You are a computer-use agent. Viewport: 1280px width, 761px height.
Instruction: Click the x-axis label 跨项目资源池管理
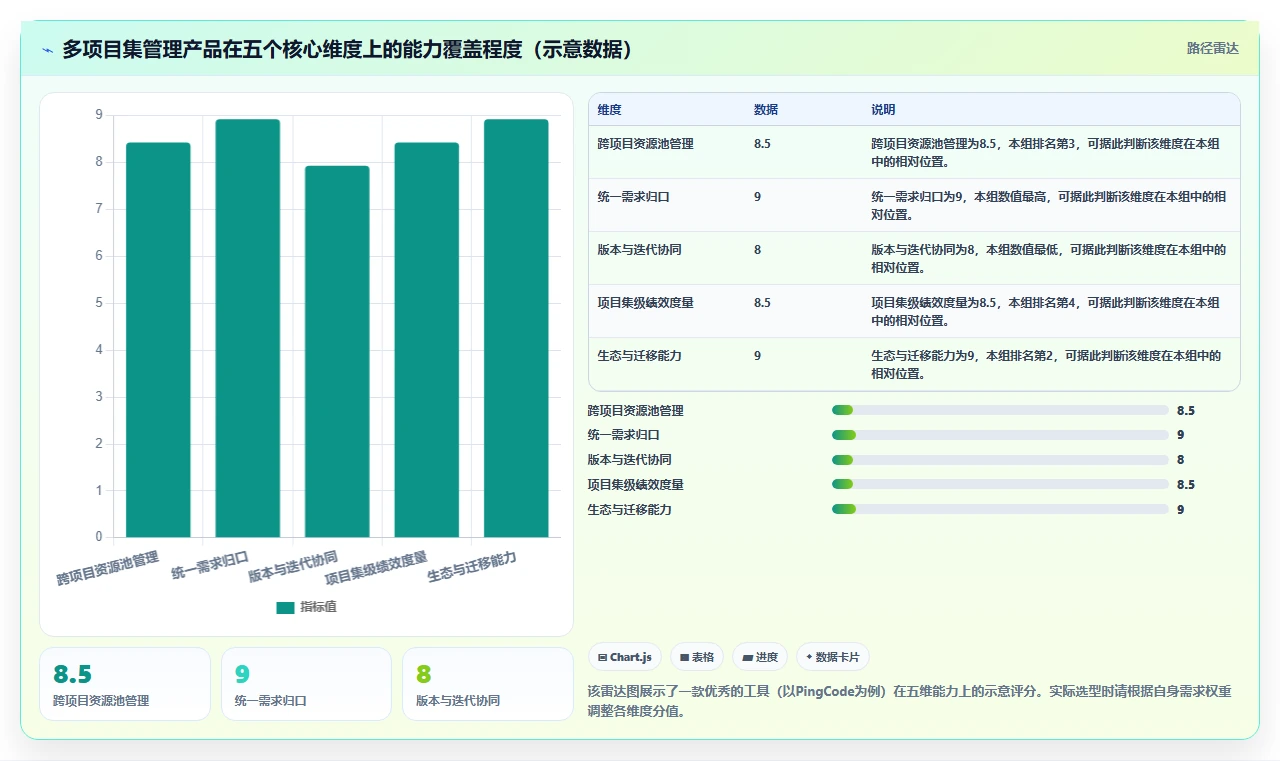[108, 568]
